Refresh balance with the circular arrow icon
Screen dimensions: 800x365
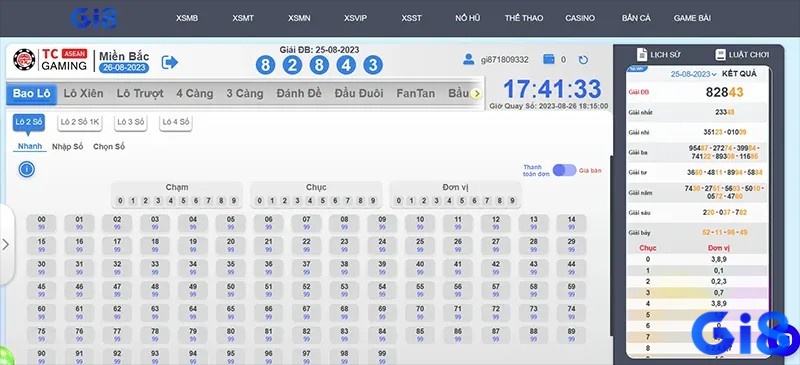(x=583, y=60)
